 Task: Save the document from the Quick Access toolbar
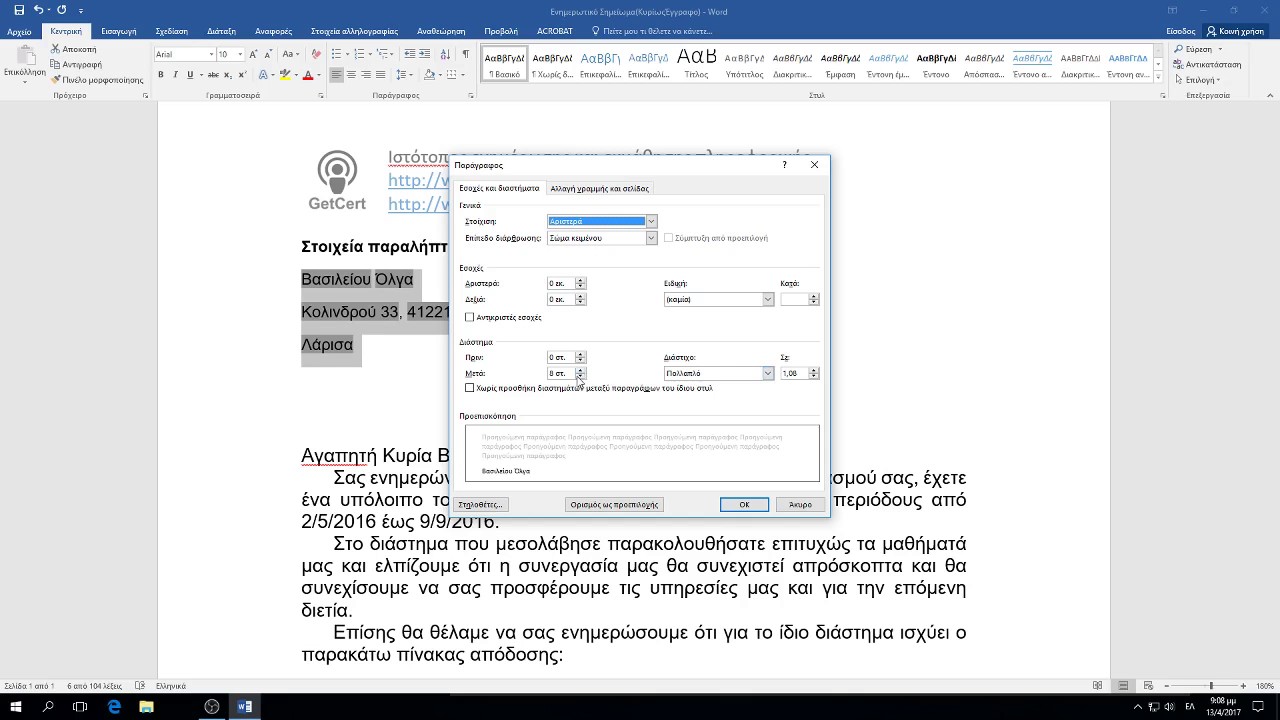pos(19,10)
